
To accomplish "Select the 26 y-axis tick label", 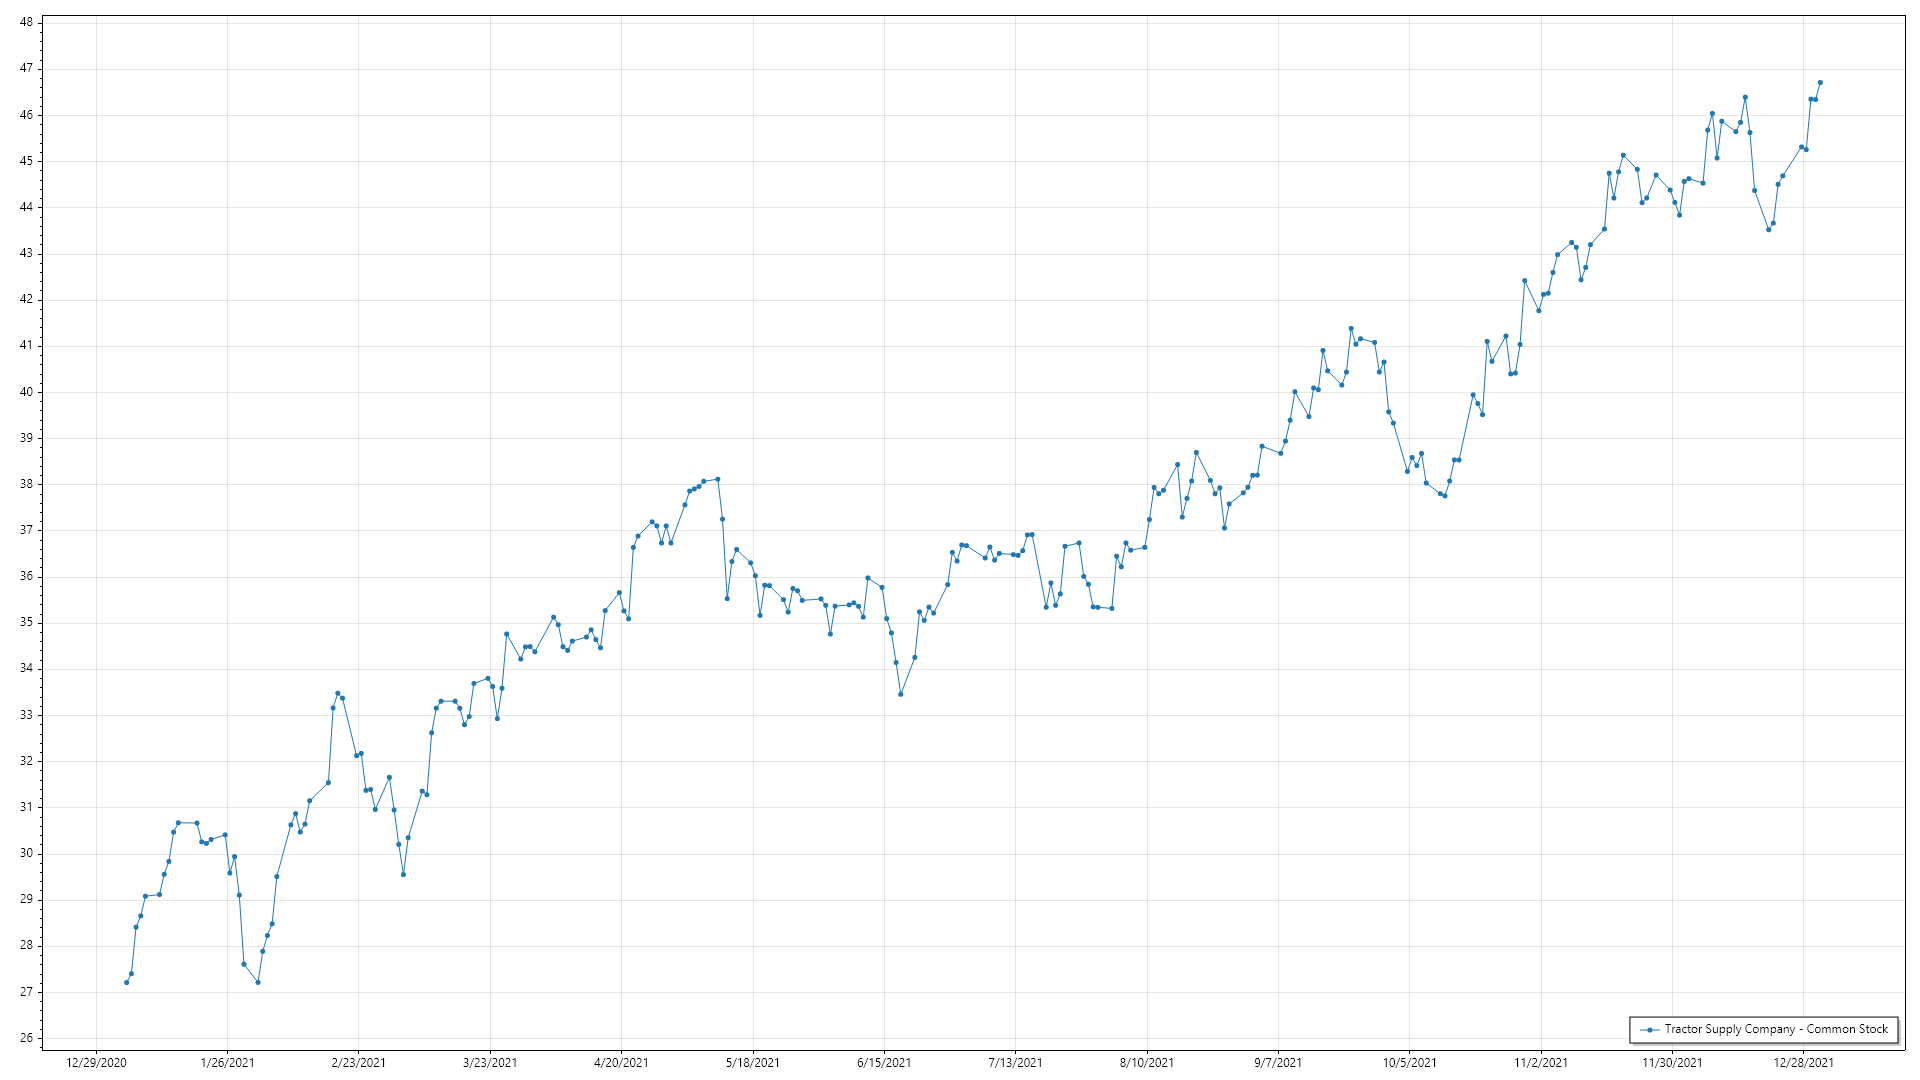I will pos(26,1038).
